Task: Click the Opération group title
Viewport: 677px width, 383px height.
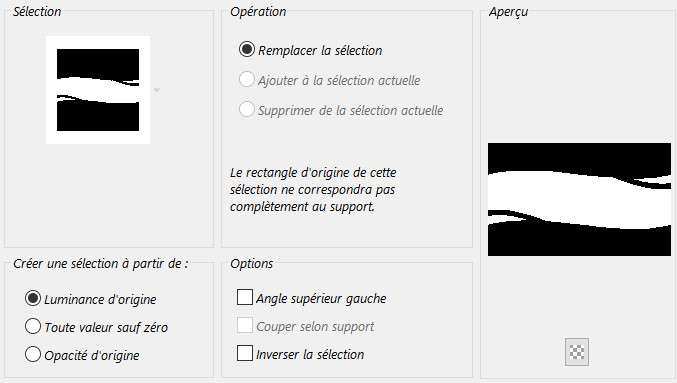Action: coord(258,12)
